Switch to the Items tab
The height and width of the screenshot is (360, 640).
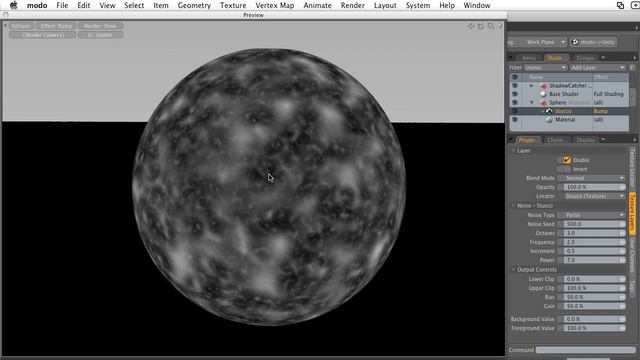[529, 58]
